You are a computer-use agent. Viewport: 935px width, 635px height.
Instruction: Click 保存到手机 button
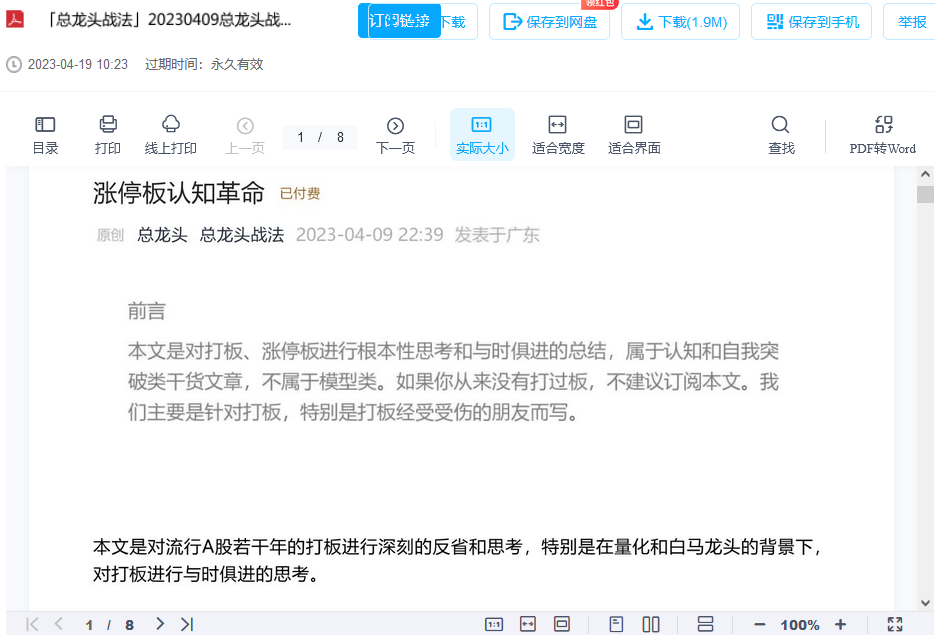pyautogui.click(x=812, y=22)
